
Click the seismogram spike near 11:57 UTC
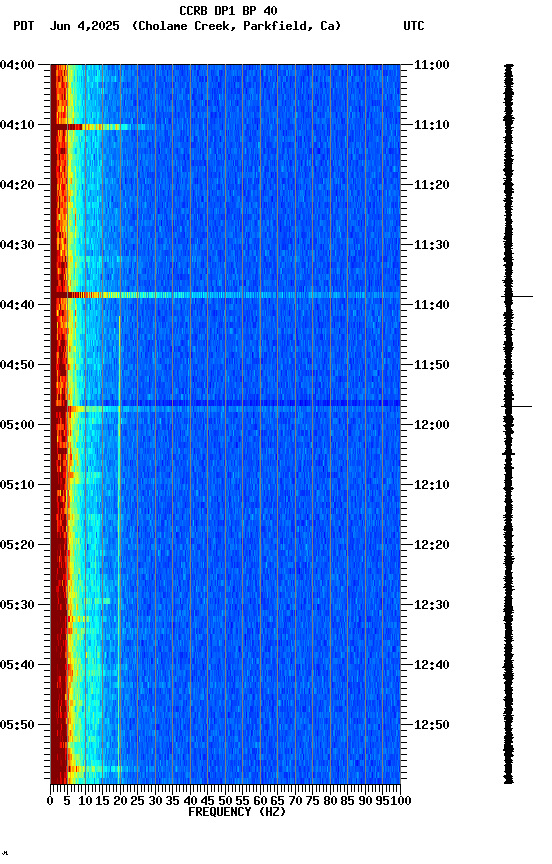tap(517, 407)
